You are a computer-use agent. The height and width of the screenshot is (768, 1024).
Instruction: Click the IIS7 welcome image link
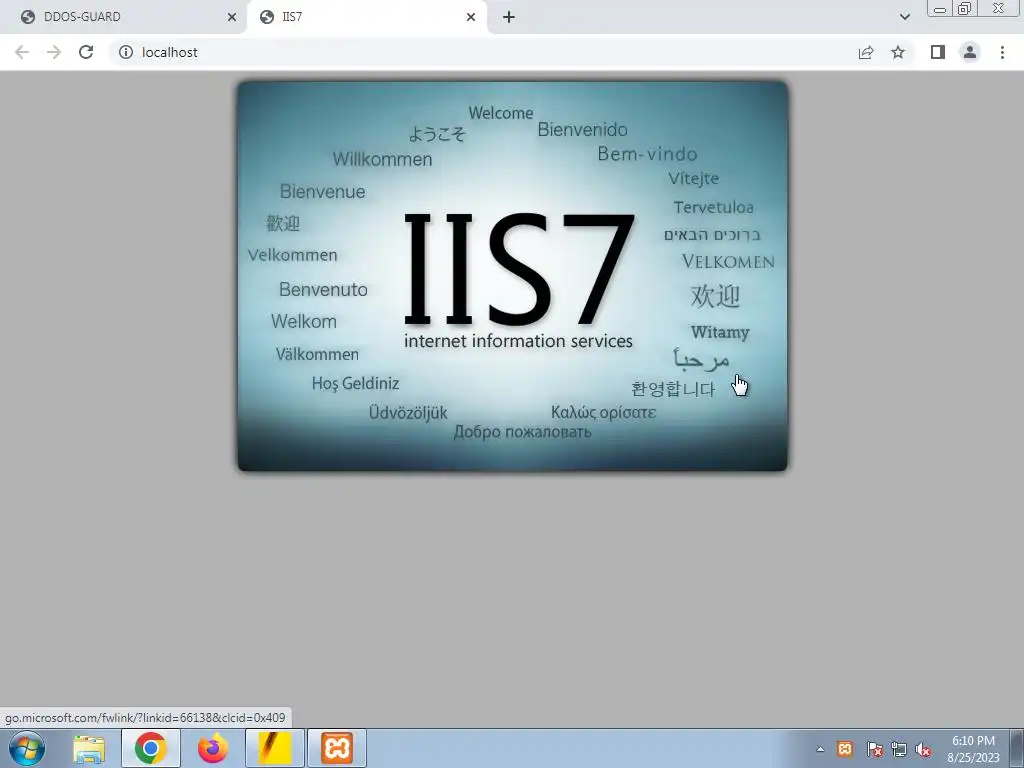513,276
